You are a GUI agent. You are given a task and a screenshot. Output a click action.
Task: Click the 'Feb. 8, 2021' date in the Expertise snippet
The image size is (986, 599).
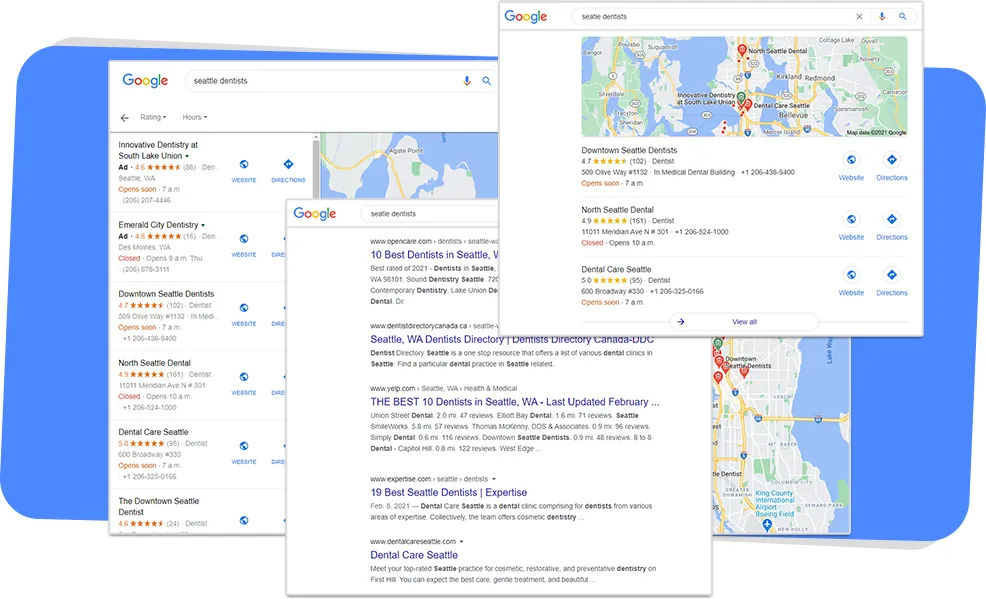point(390,507)
